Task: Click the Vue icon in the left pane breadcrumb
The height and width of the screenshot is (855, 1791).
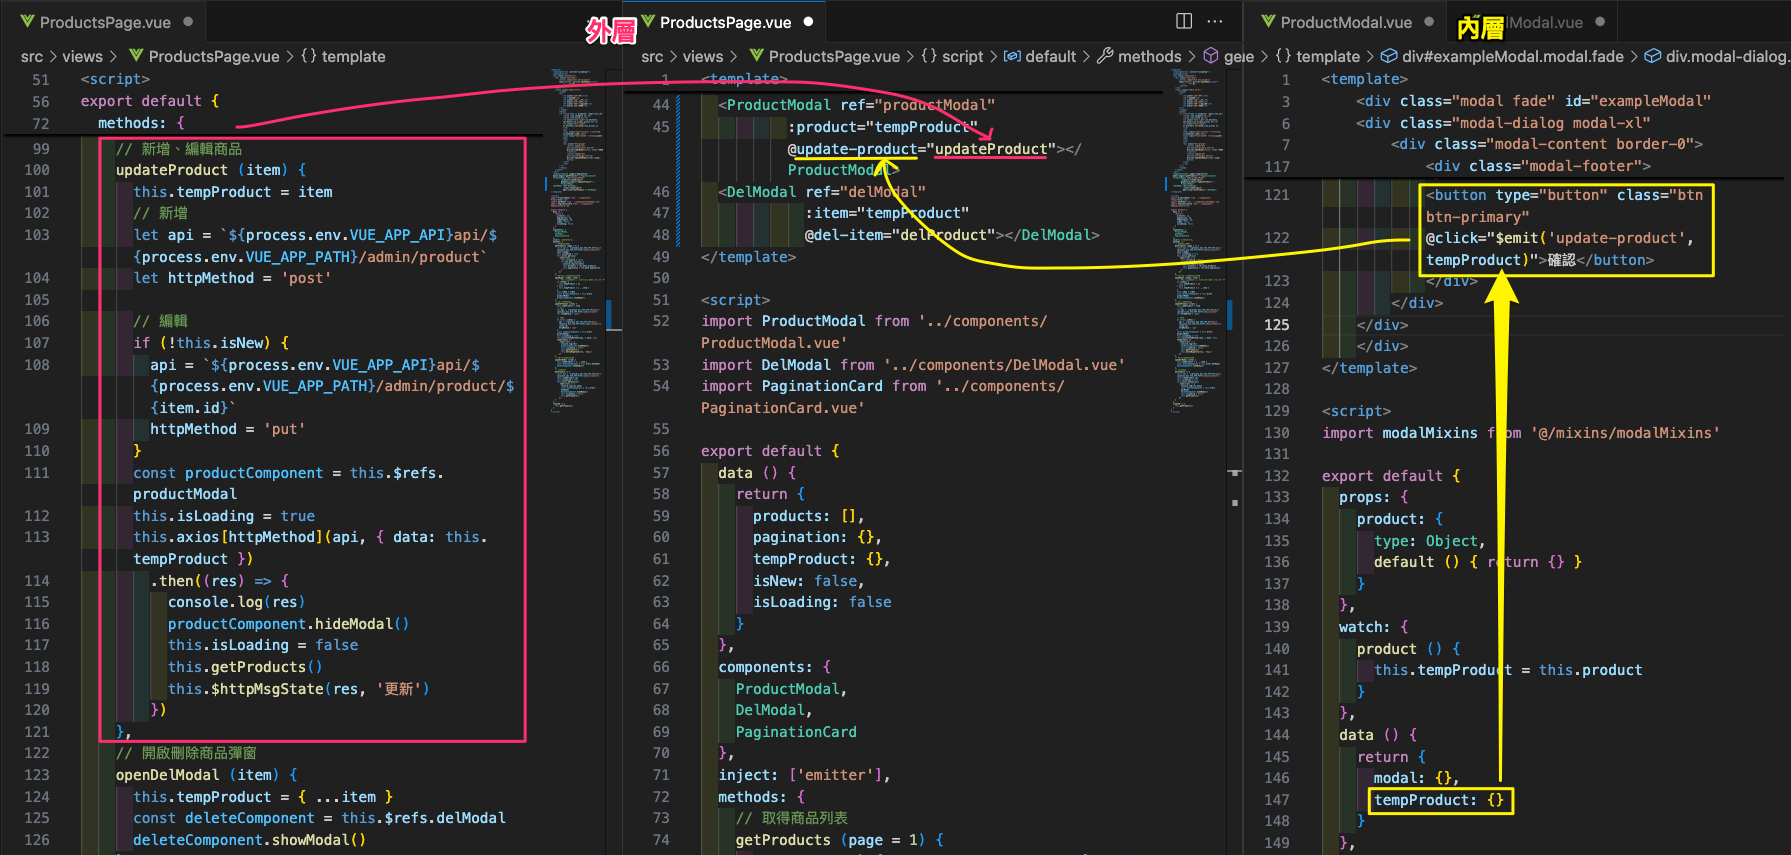Action: (136, 56)
